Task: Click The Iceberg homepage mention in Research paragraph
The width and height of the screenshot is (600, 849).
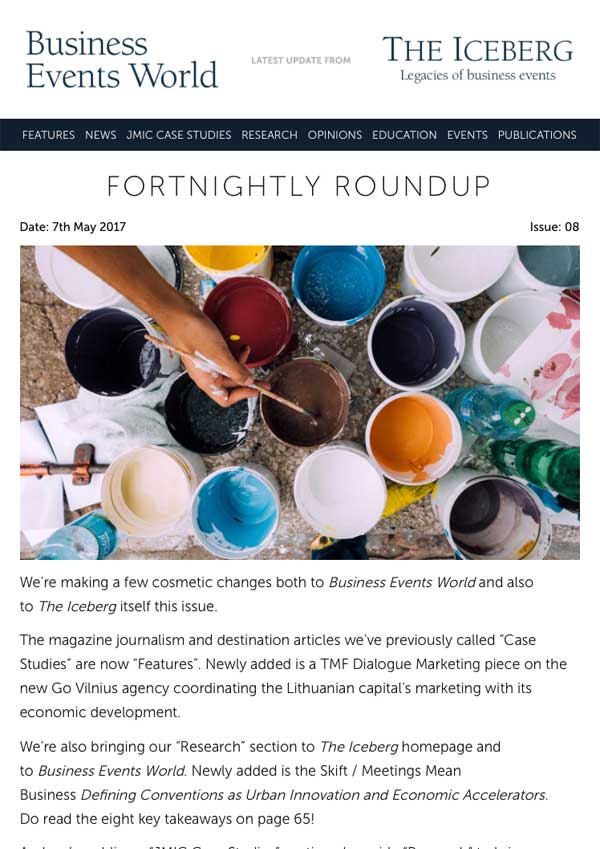Action: coord(357,746)
